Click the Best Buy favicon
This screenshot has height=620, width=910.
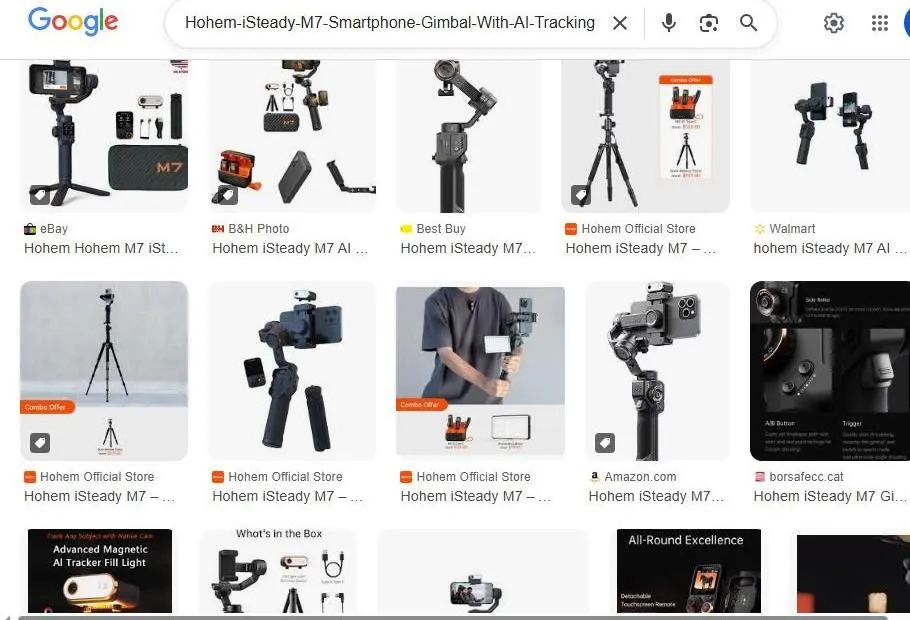click(x=406, y=229)
